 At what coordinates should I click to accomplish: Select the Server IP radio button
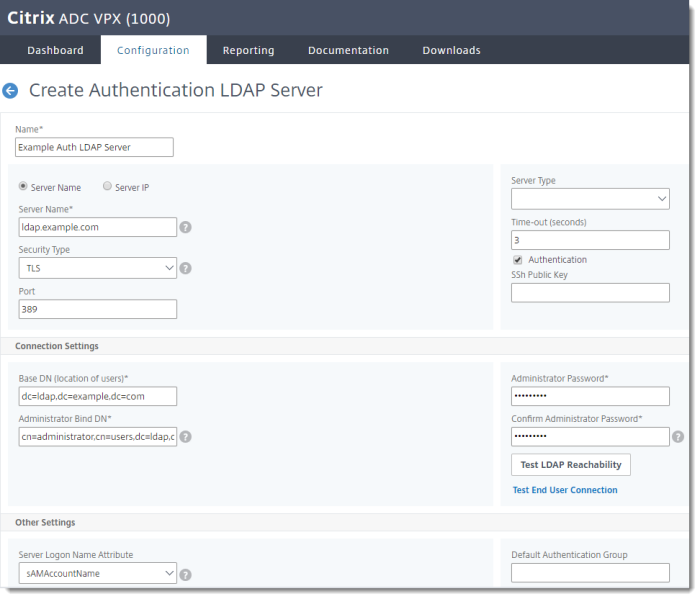108,187
